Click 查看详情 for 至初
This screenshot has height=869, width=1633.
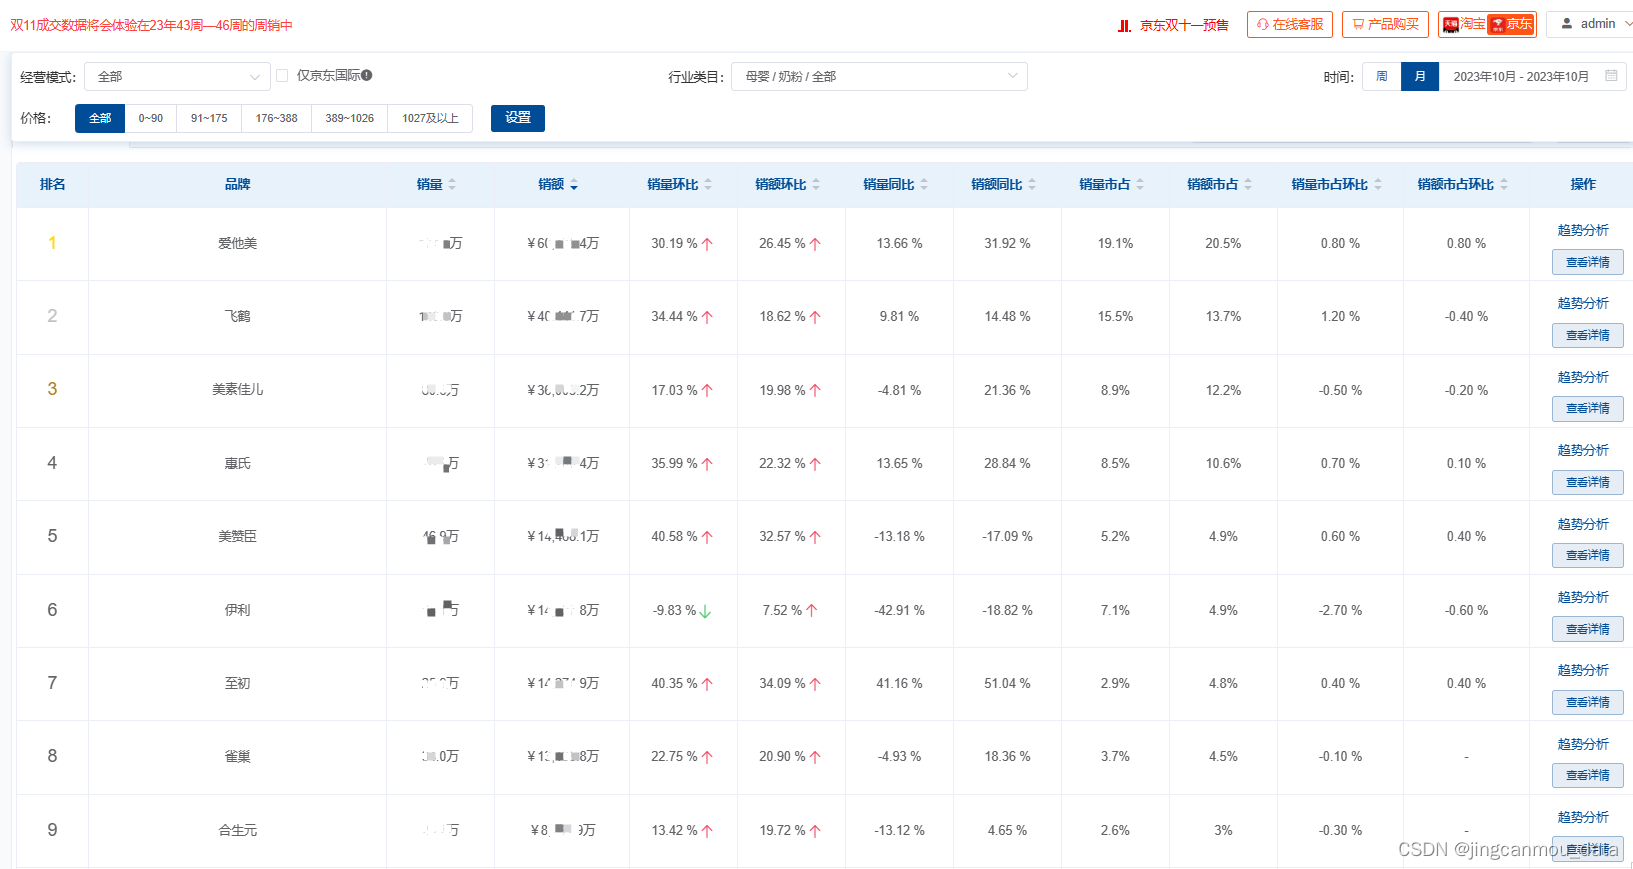pyautogui.click(x=1588, y=702)
